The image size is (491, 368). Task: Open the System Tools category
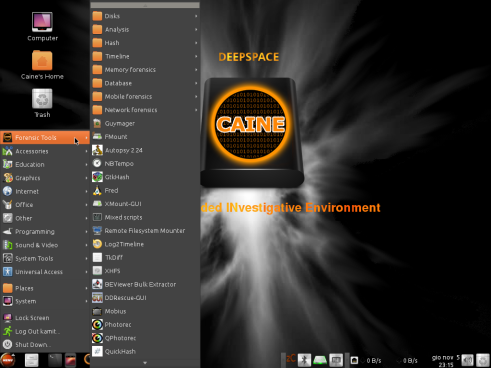click(45, 258)
